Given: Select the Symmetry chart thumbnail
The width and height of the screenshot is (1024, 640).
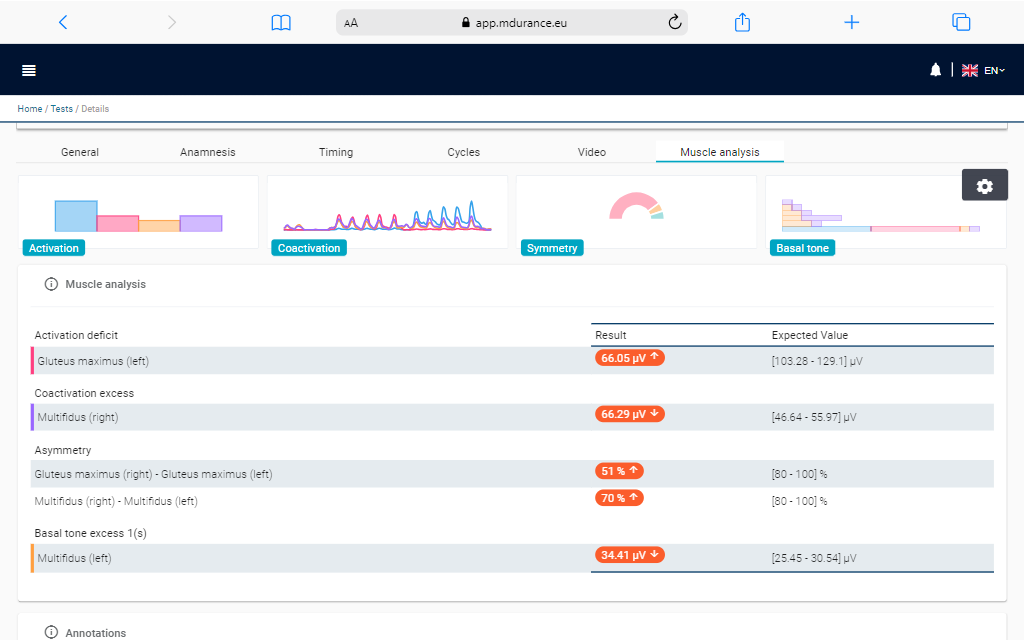Looking at the screenshot, I should [x=636, y=213].
